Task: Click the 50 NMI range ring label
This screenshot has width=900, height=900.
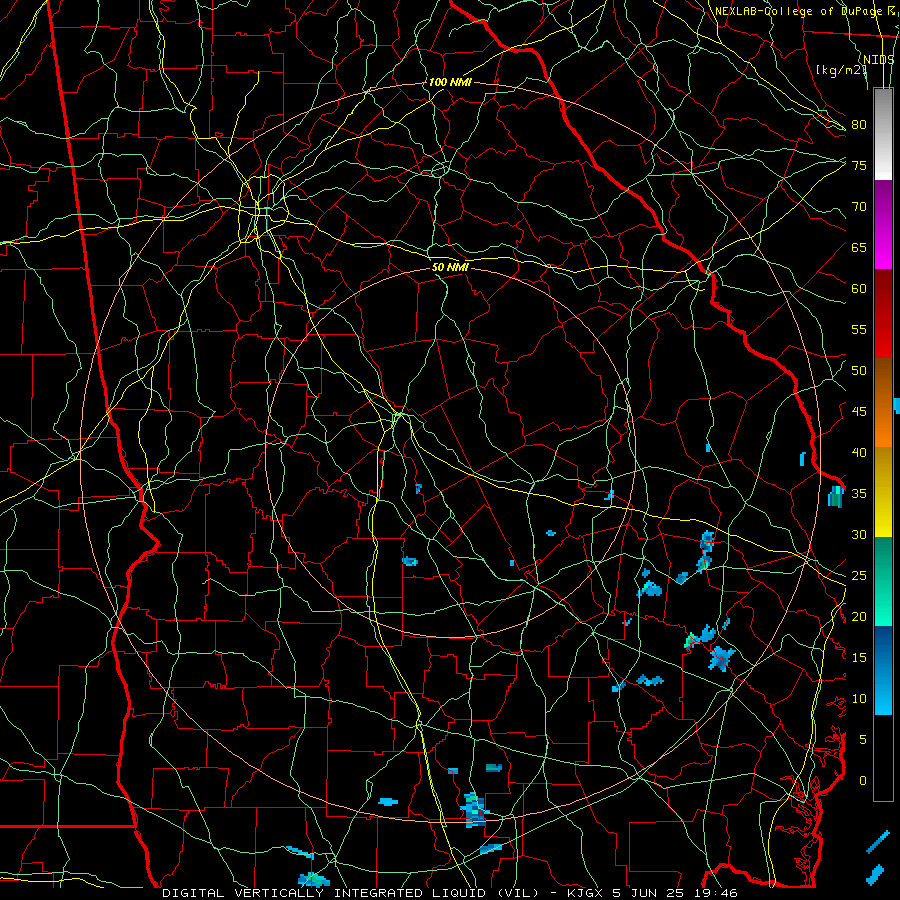Action: point(450,267)
